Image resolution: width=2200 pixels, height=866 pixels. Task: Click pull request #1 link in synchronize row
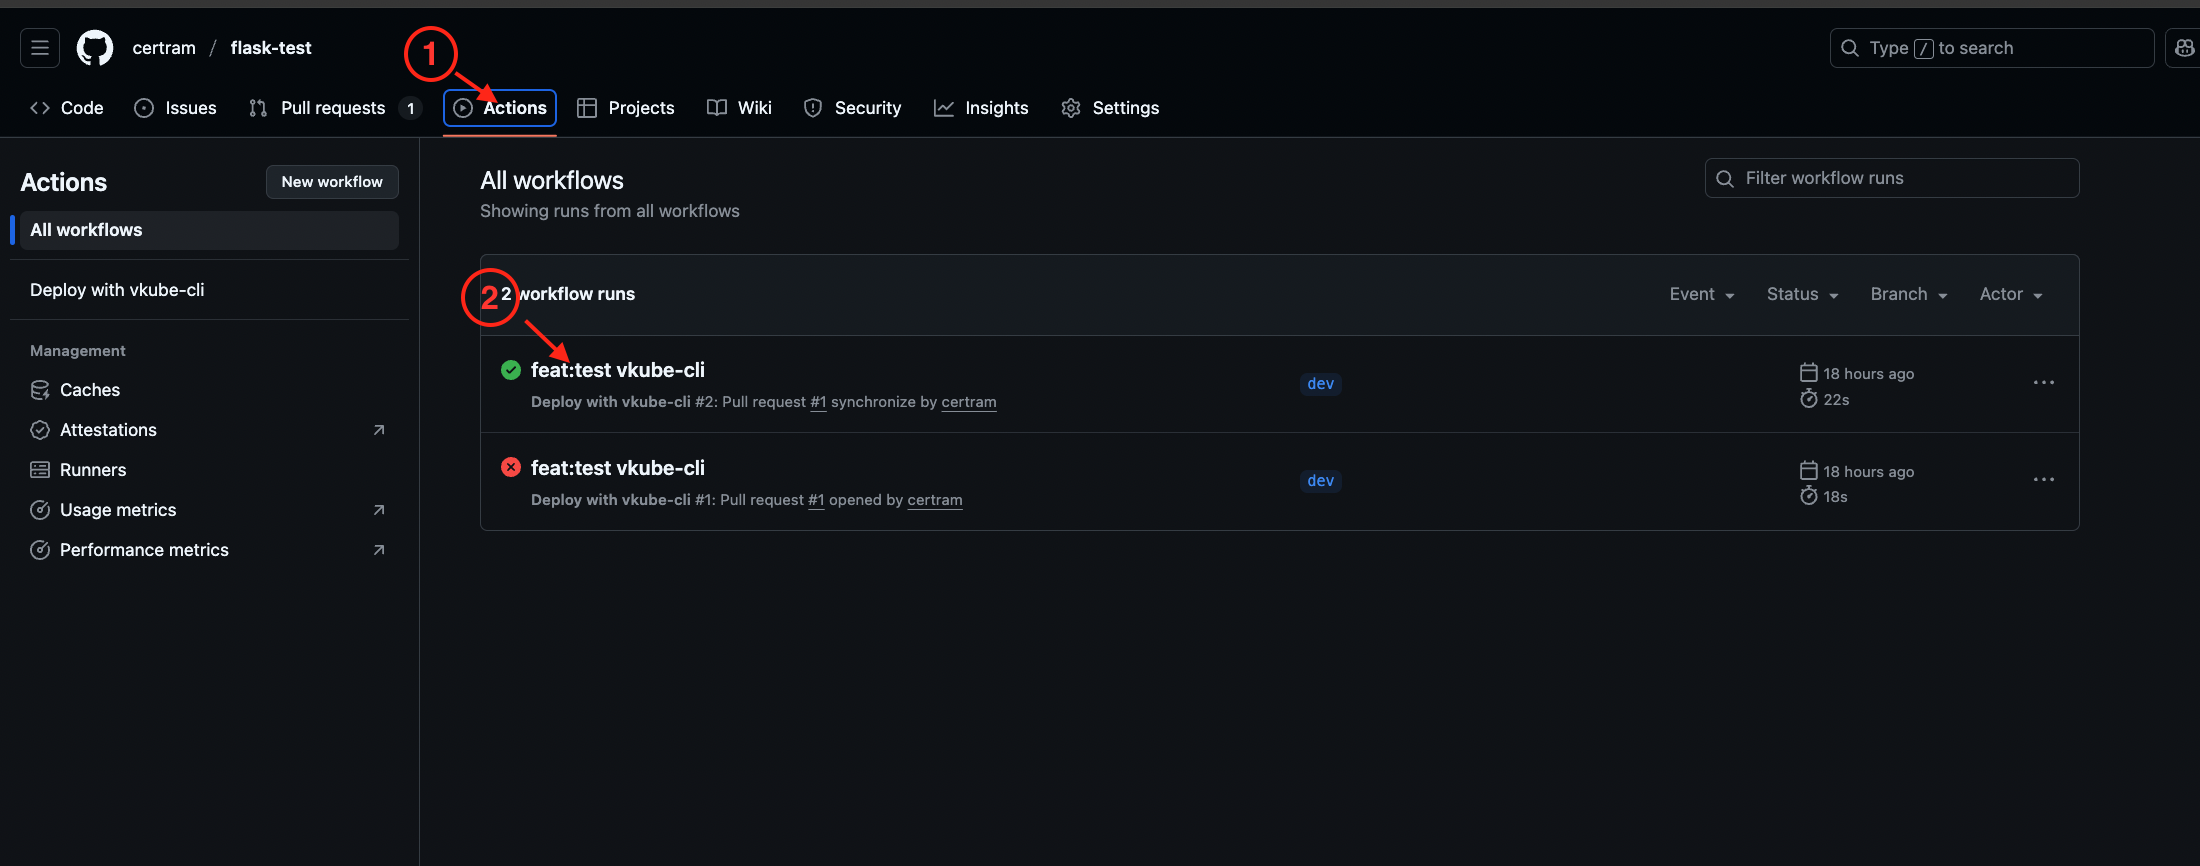(x=818, y=402)
